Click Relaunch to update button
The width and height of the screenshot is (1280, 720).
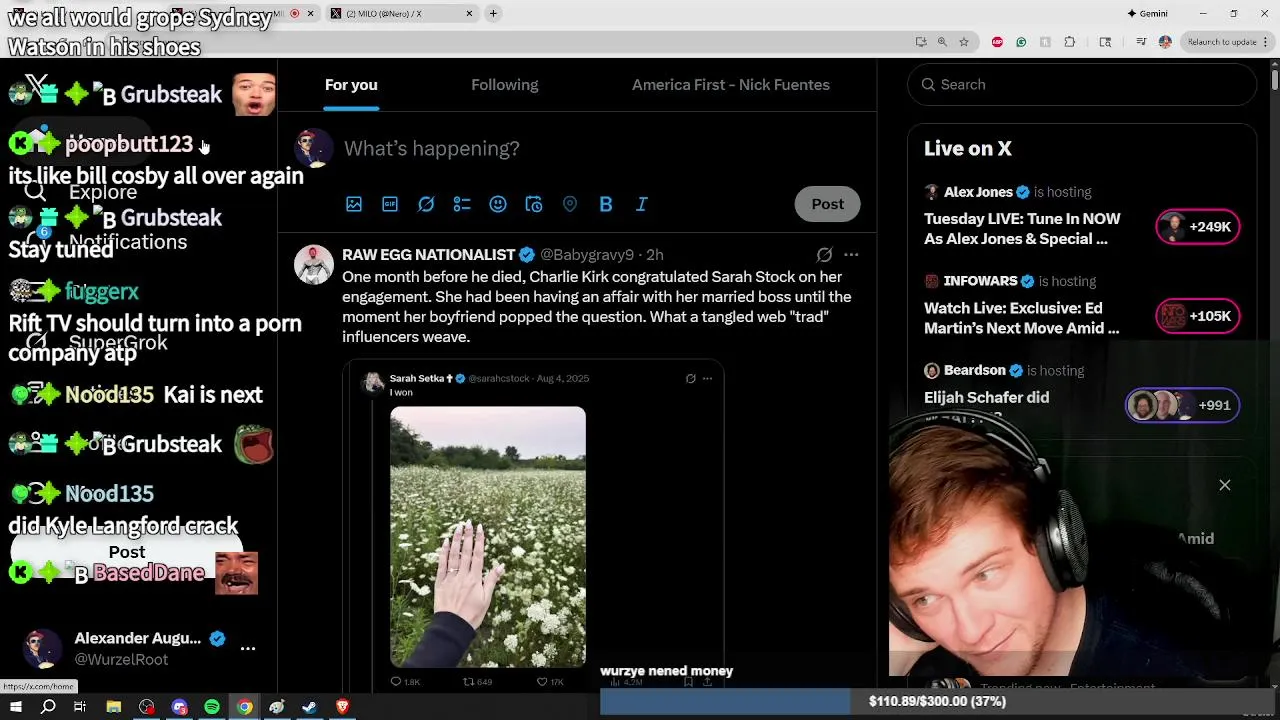pyautogui.click(x=1221, y=42)
